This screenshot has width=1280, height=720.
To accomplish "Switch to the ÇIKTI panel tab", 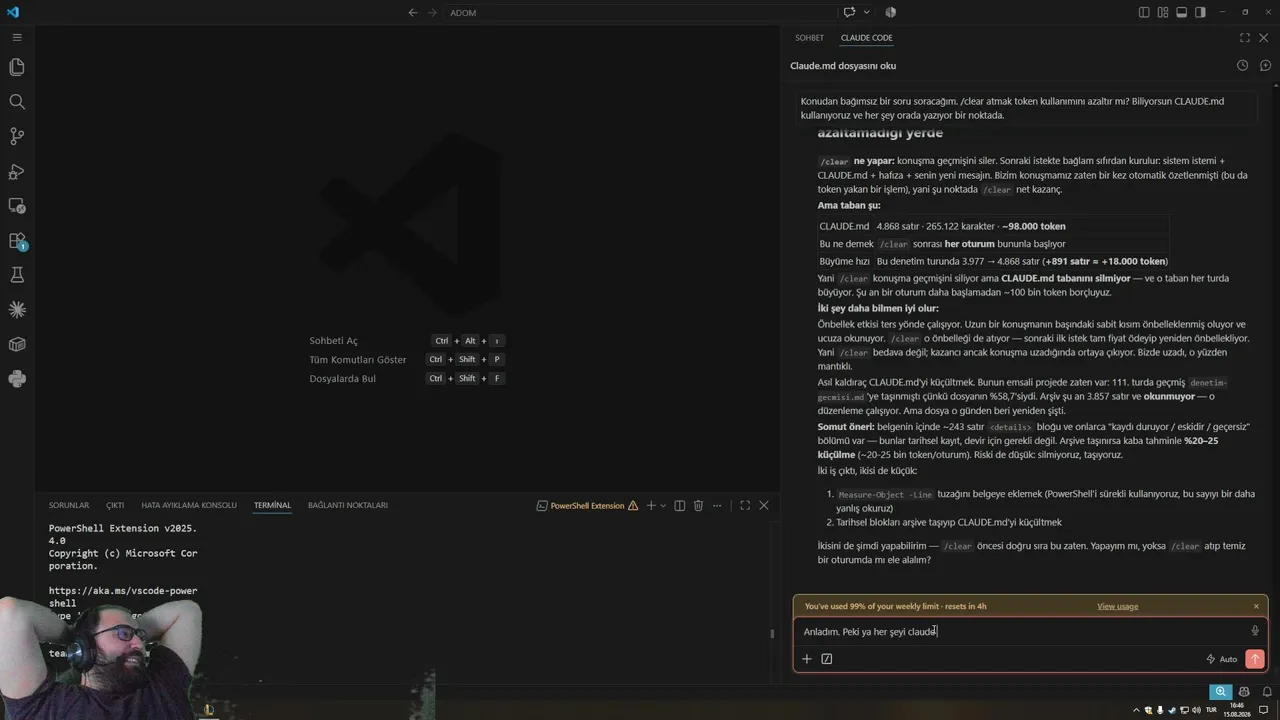I will [115, 505].
